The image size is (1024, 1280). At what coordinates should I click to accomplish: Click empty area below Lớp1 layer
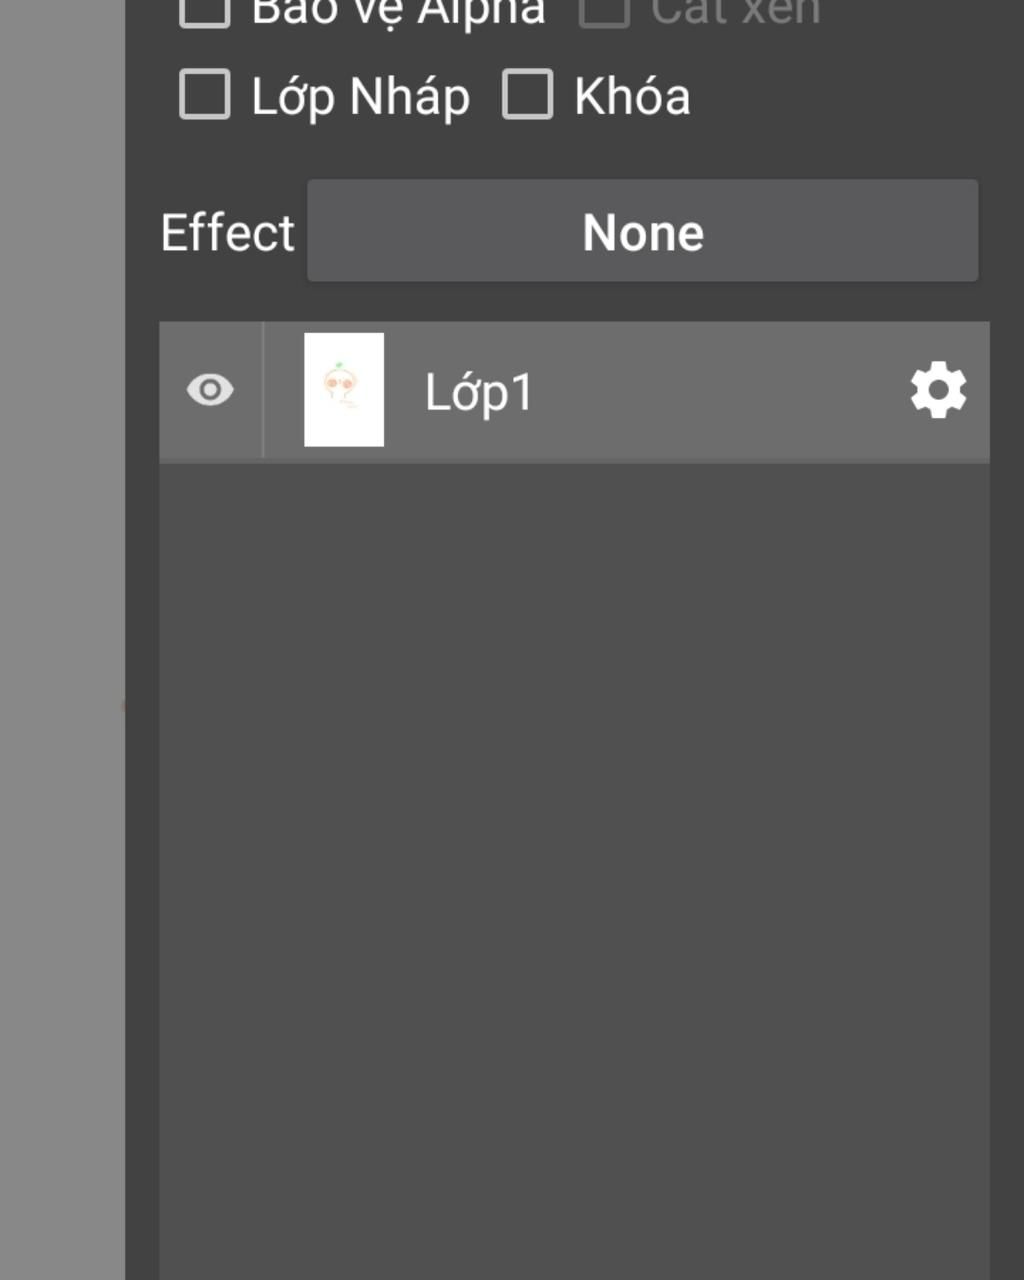click(x=574, y=700)
